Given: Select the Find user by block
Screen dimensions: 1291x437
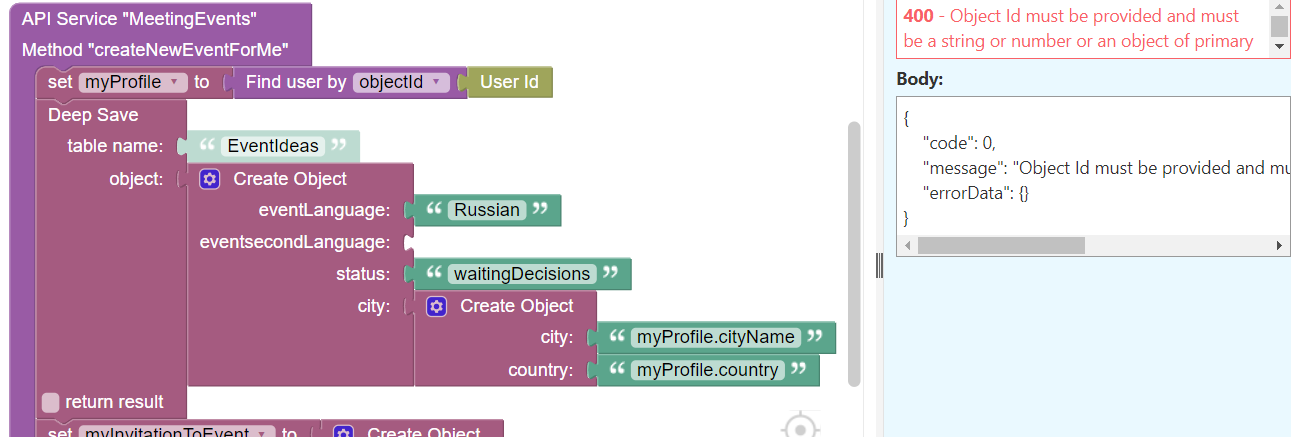Looking at the screenshot, I should click(x=295, y=82).
